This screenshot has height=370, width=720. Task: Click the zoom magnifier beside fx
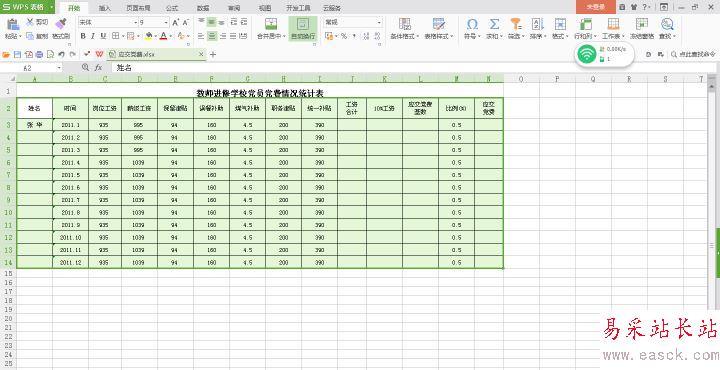(x=85, y=67)
